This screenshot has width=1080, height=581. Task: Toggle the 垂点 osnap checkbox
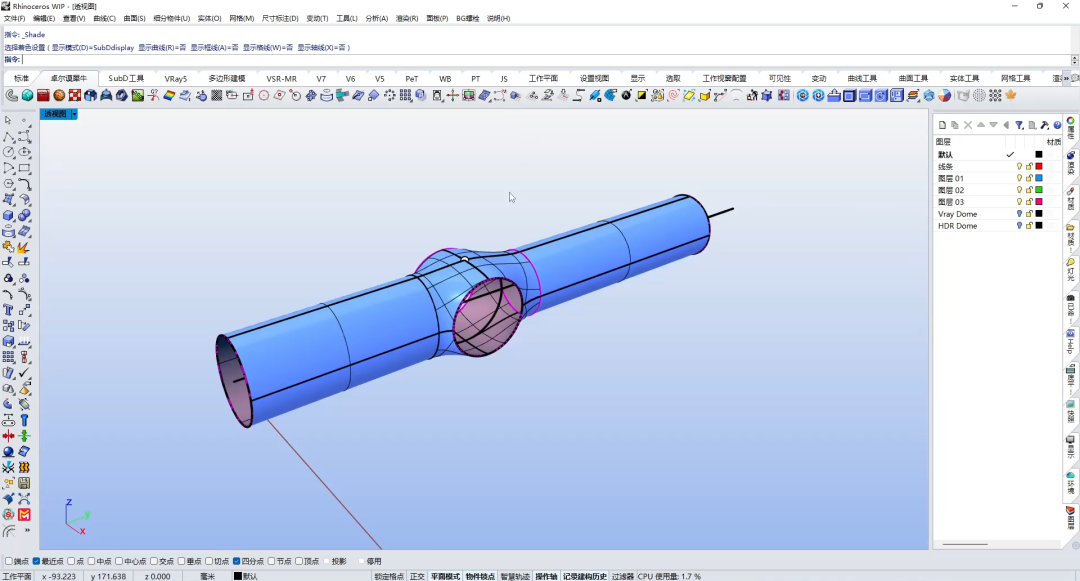181,562
